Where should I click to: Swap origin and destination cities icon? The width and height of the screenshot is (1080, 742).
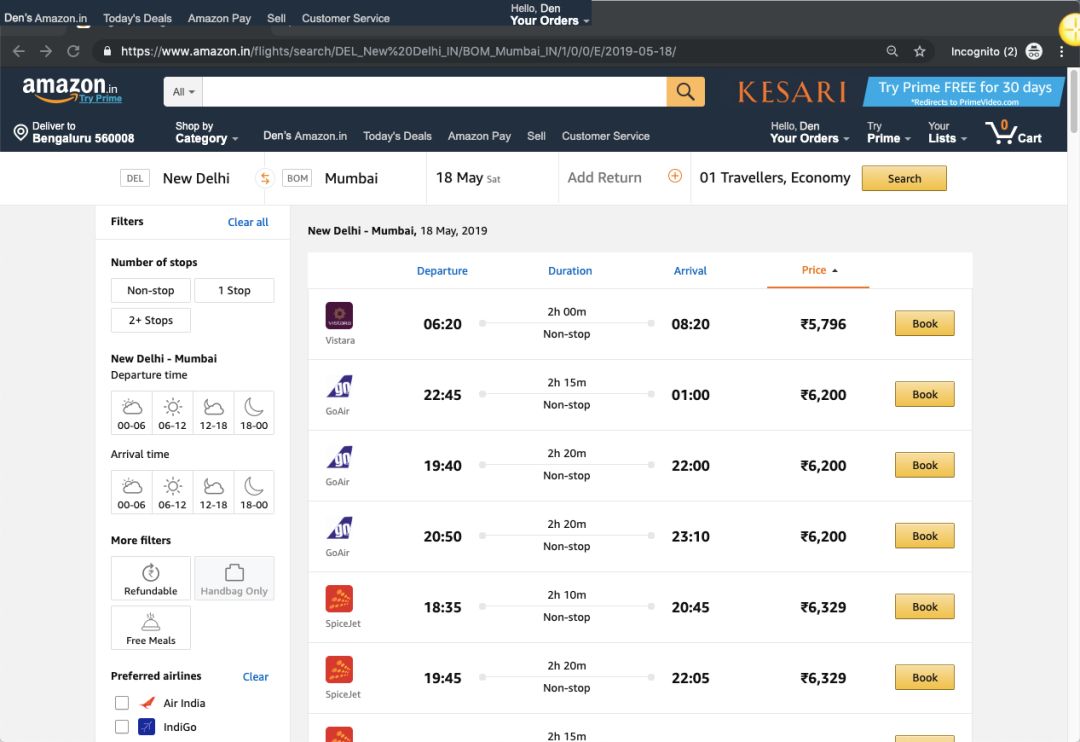pos(264,178)
